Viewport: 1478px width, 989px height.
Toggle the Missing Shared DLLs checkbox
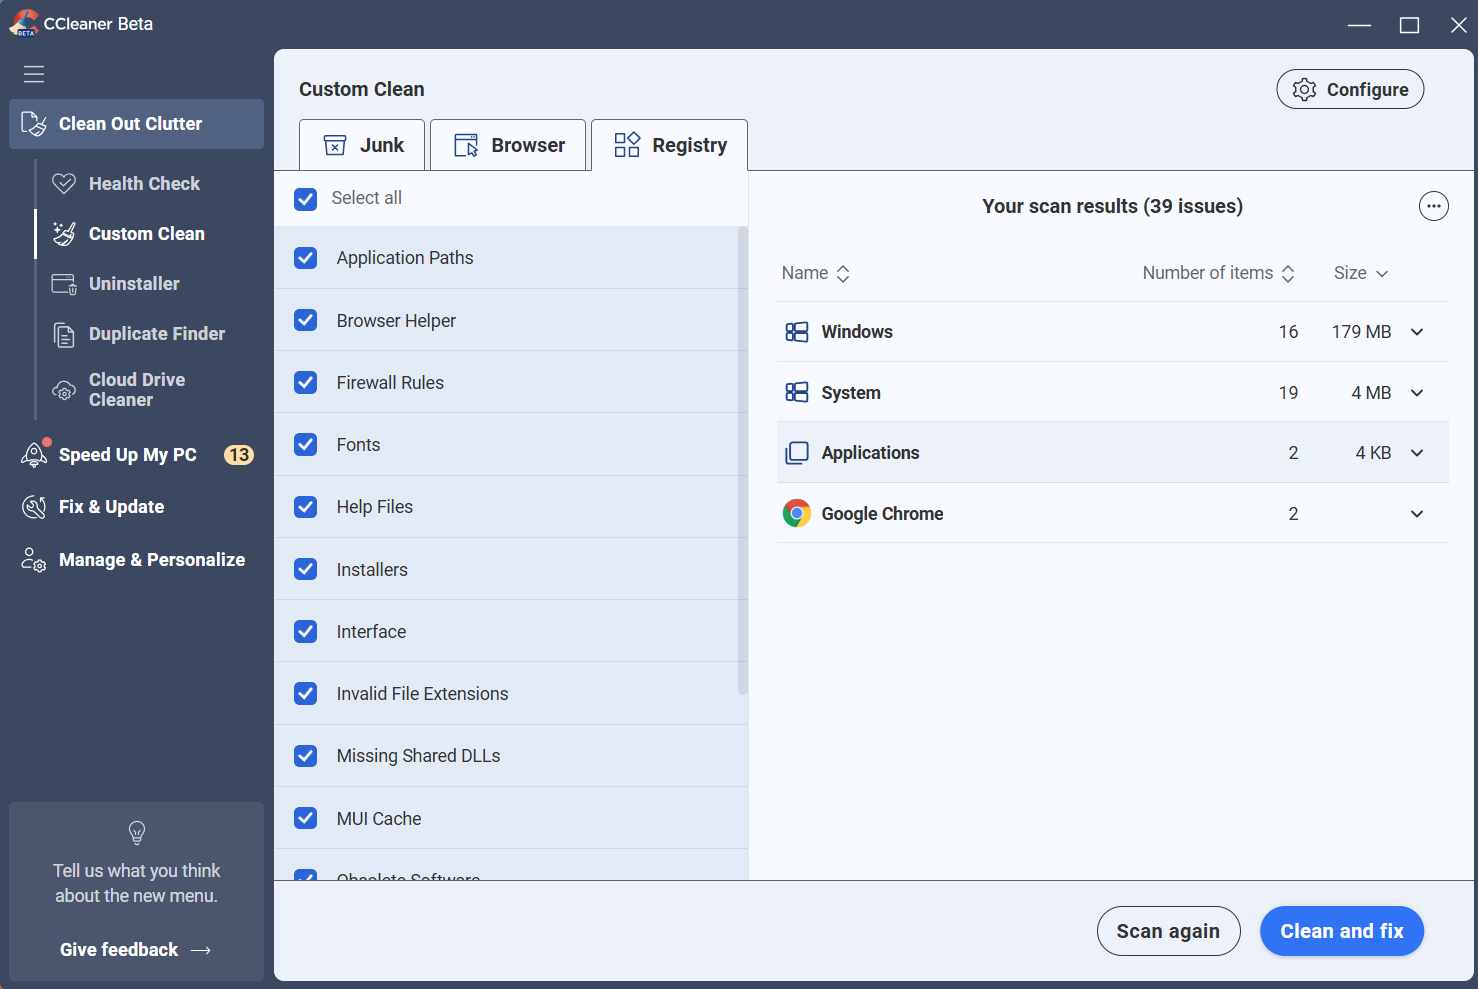coord(306,756)
